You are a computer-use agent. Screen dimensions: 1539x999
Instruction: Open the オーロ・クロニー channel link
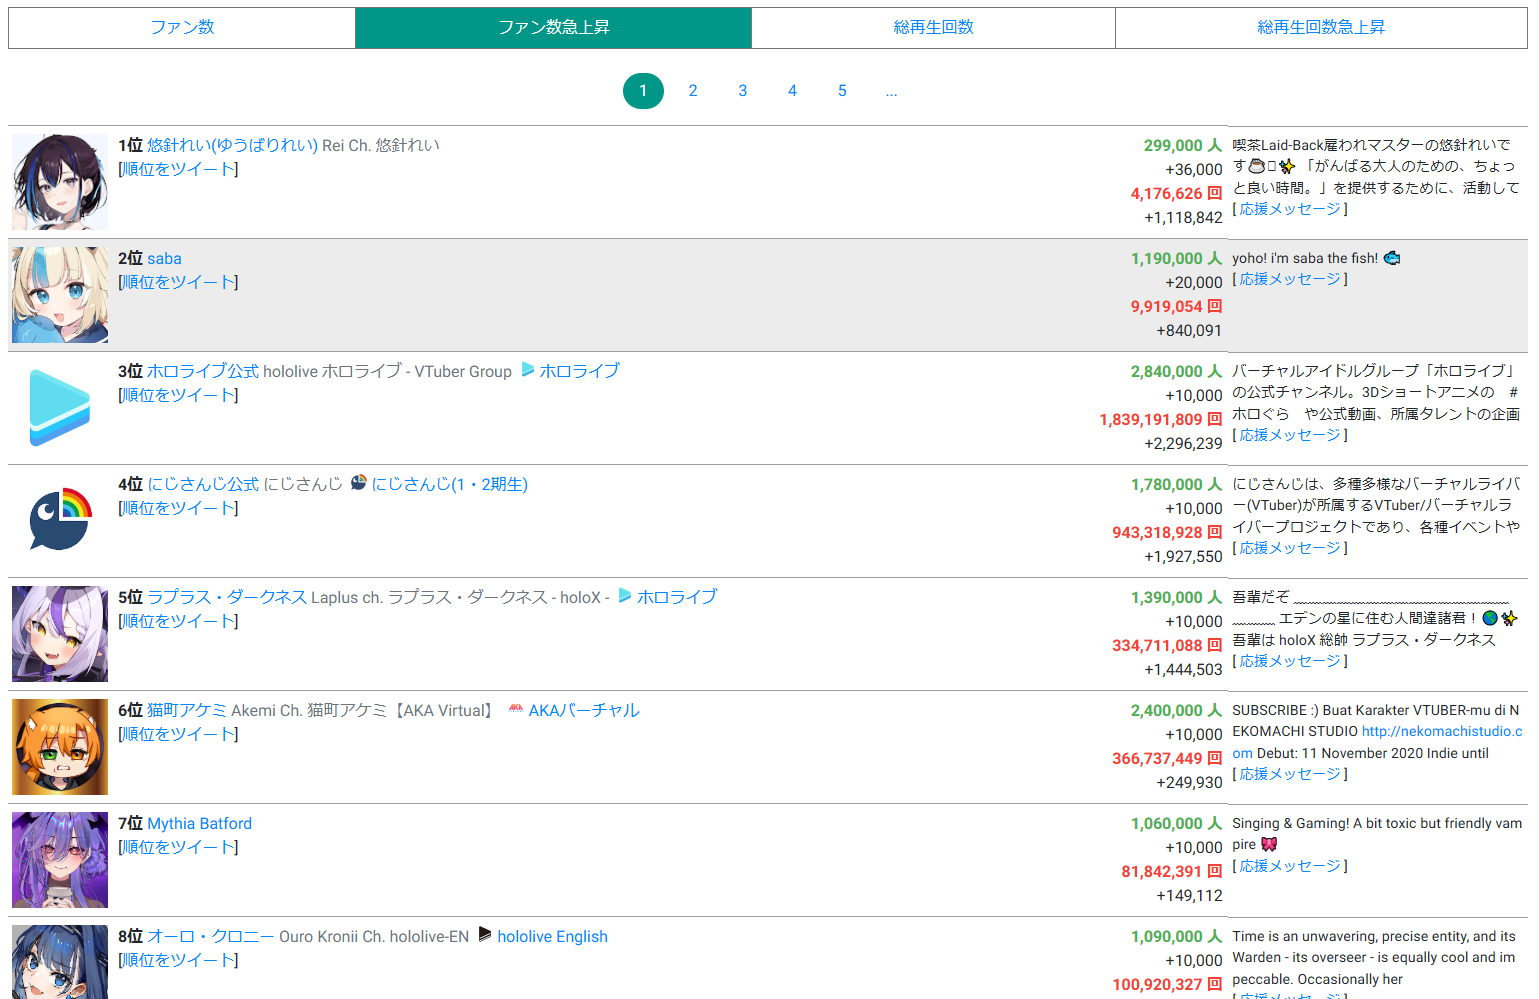(x=211, y=936)
